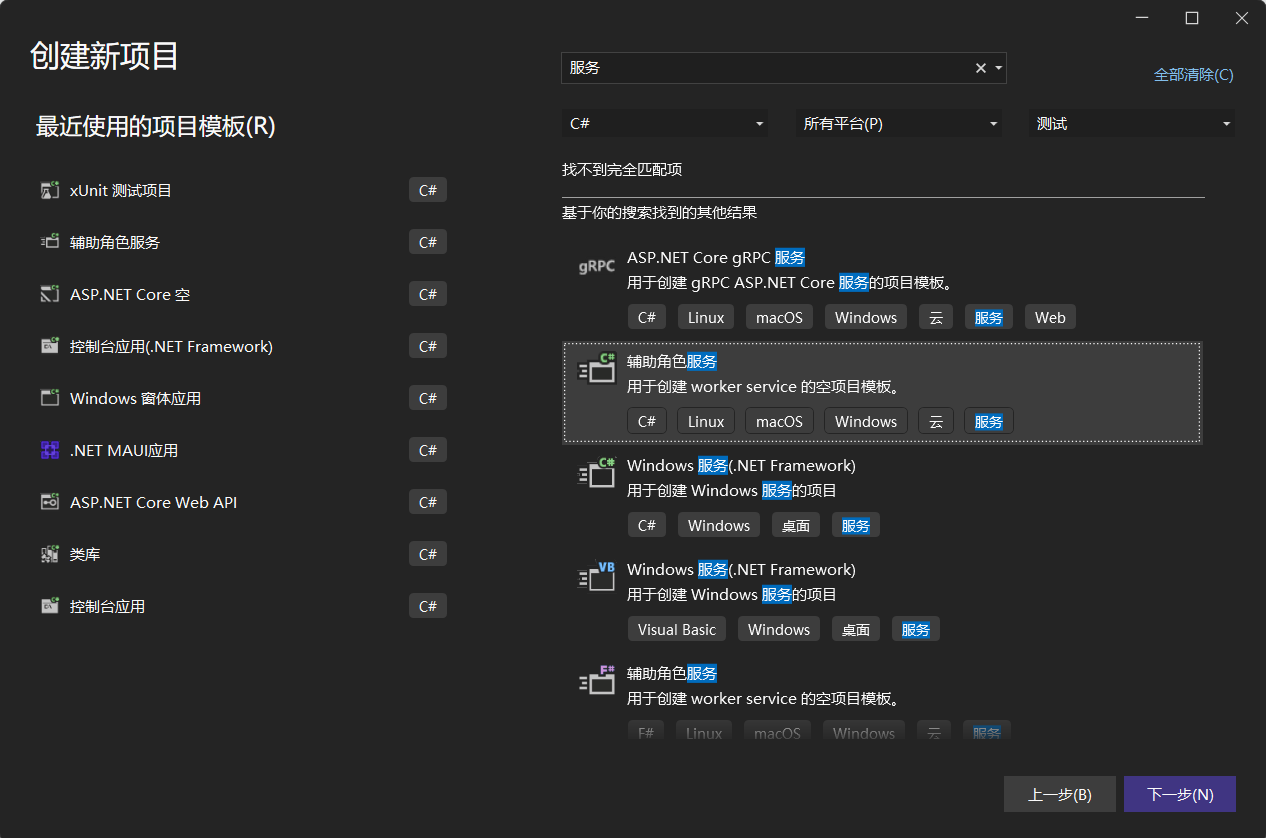Click the VB Windows 服务 result icon
This screenshot has height=838, width=1266.
(597, 576)
